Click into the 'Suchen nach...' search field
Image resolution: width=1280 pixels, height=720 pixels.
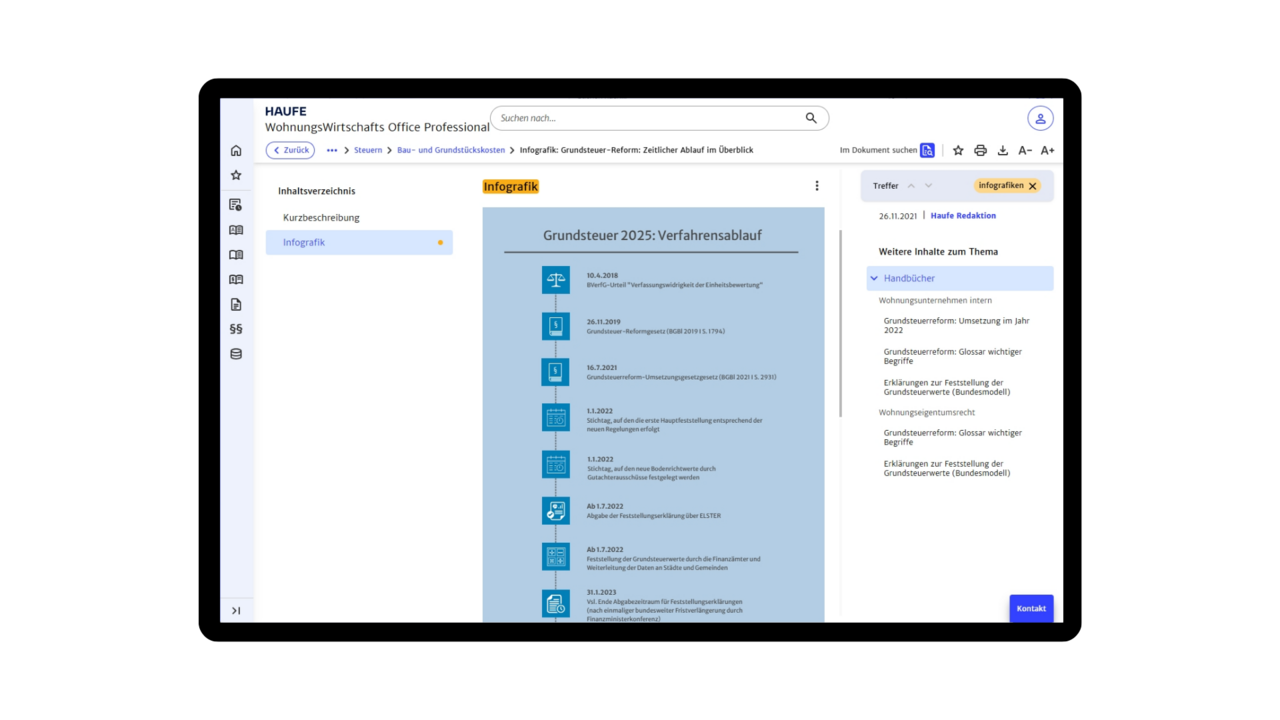point(650,118)
